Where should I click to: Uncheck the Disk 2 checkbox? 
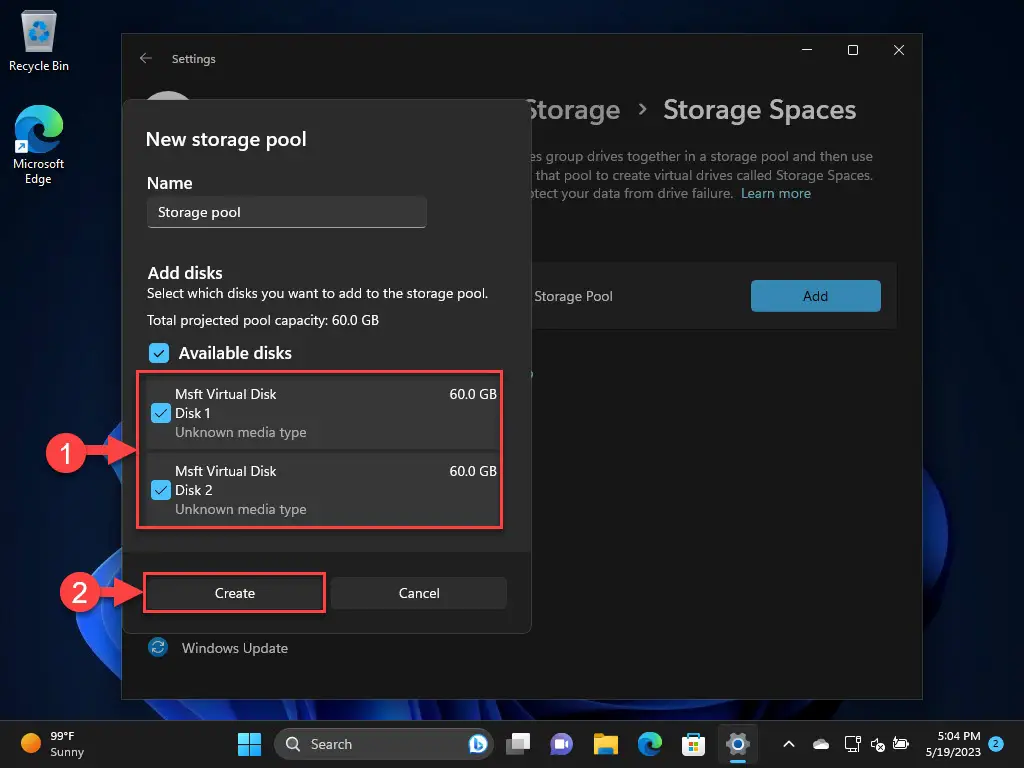click(x=161, y=490)
